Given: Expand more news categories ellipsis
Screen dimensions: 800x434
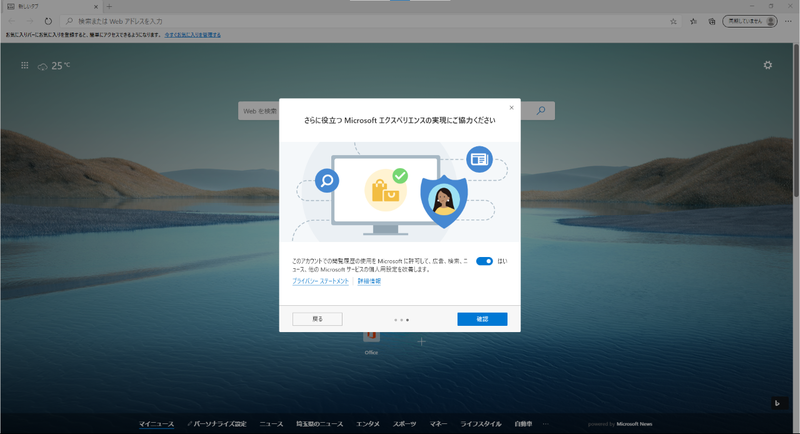Looking at the screenshot, I should coord(546,424).
